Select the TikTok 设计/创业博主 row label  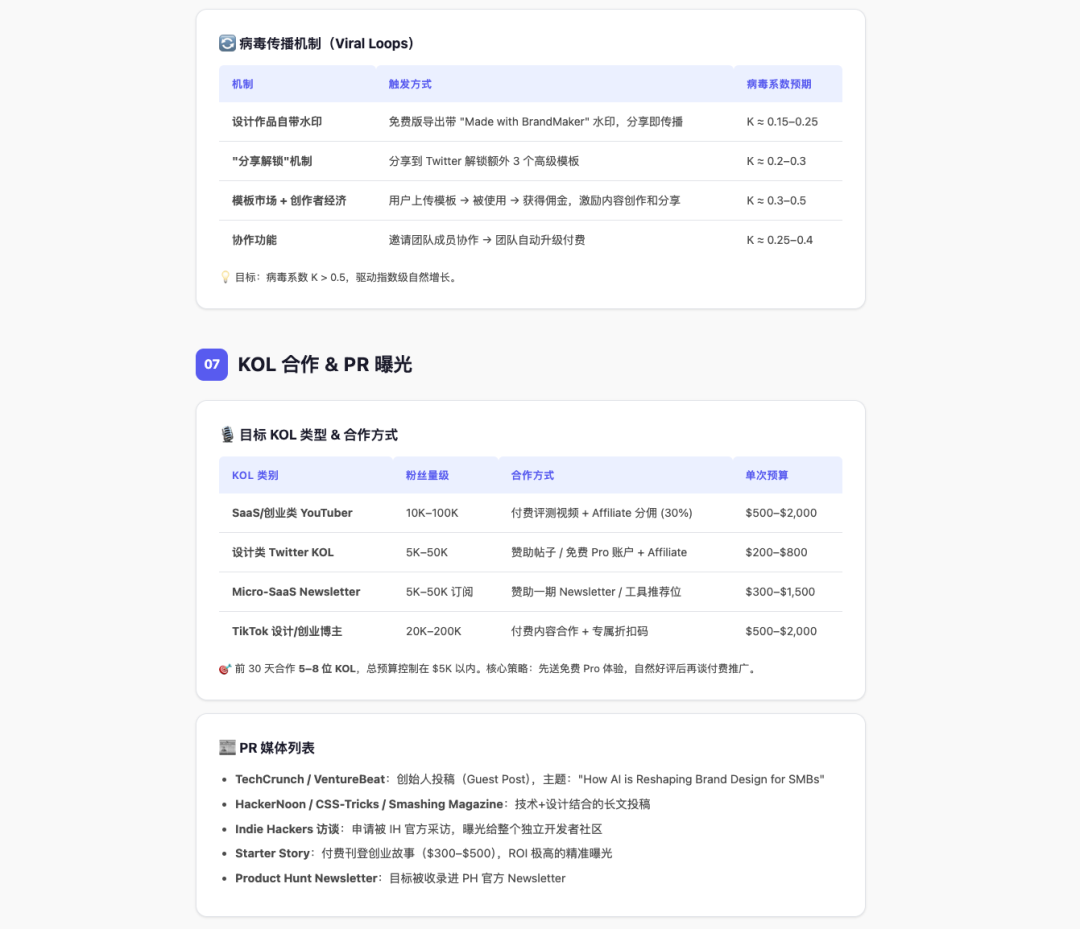coord(287,631)
